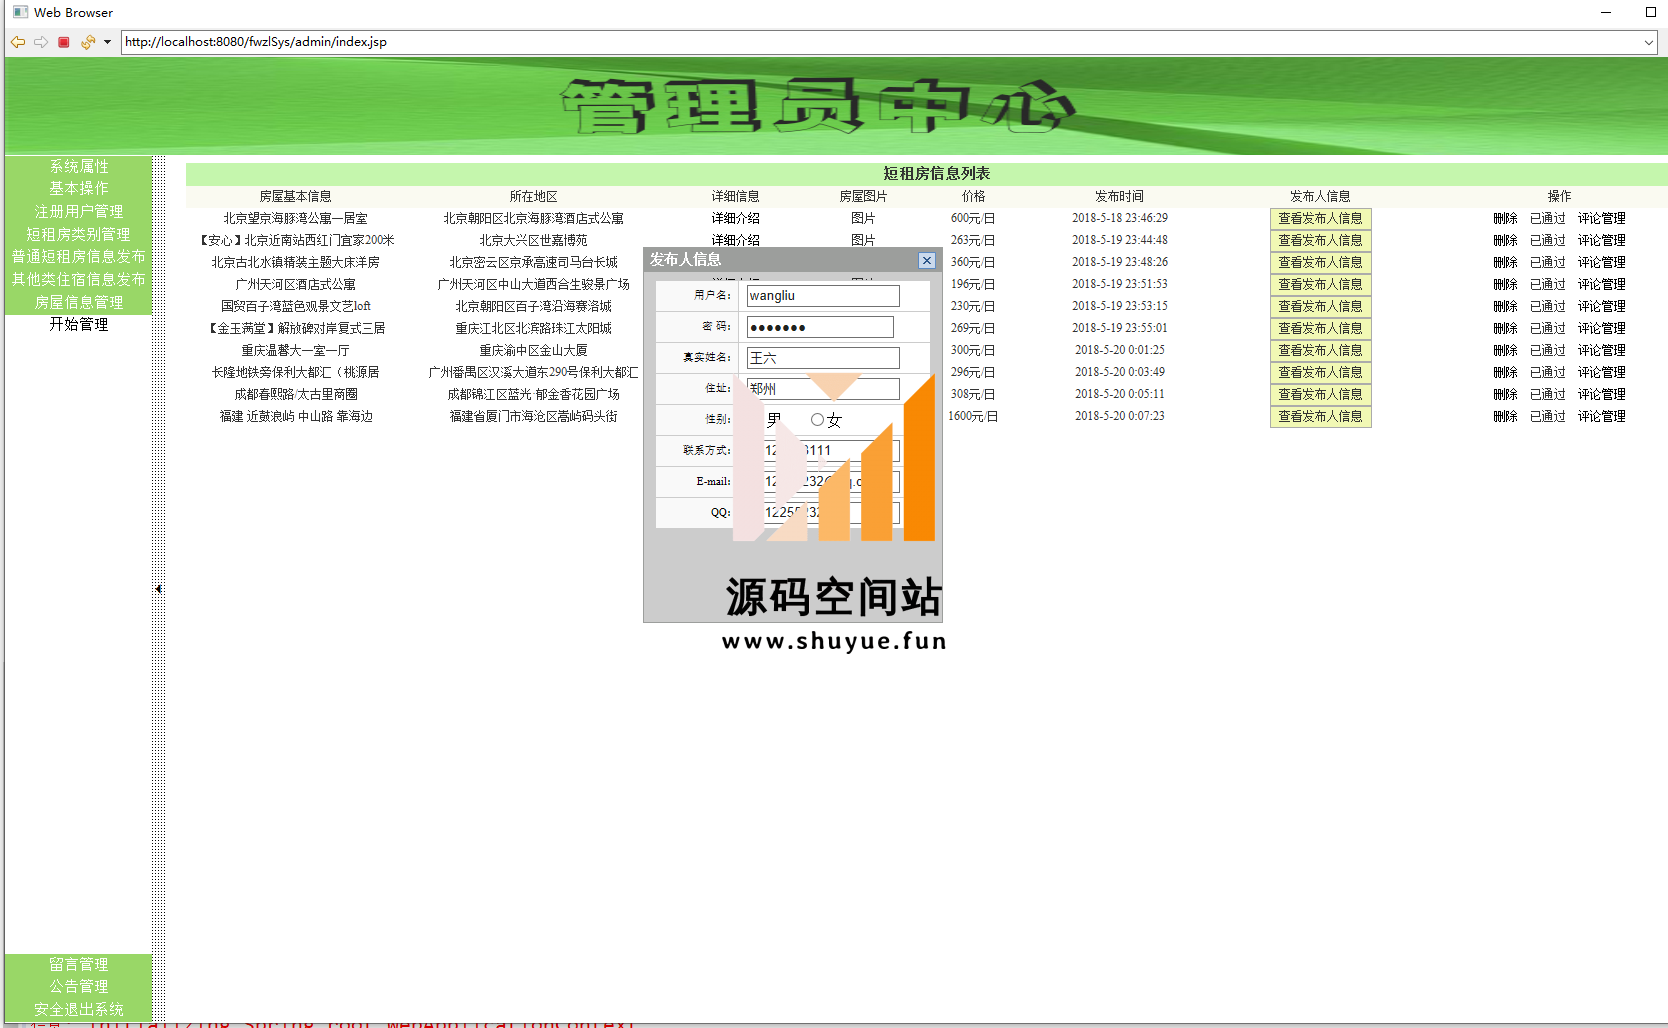Click 删除 for the 263元/日 listing
The image size is (1668, 1028).
[x=1505, y=240]
